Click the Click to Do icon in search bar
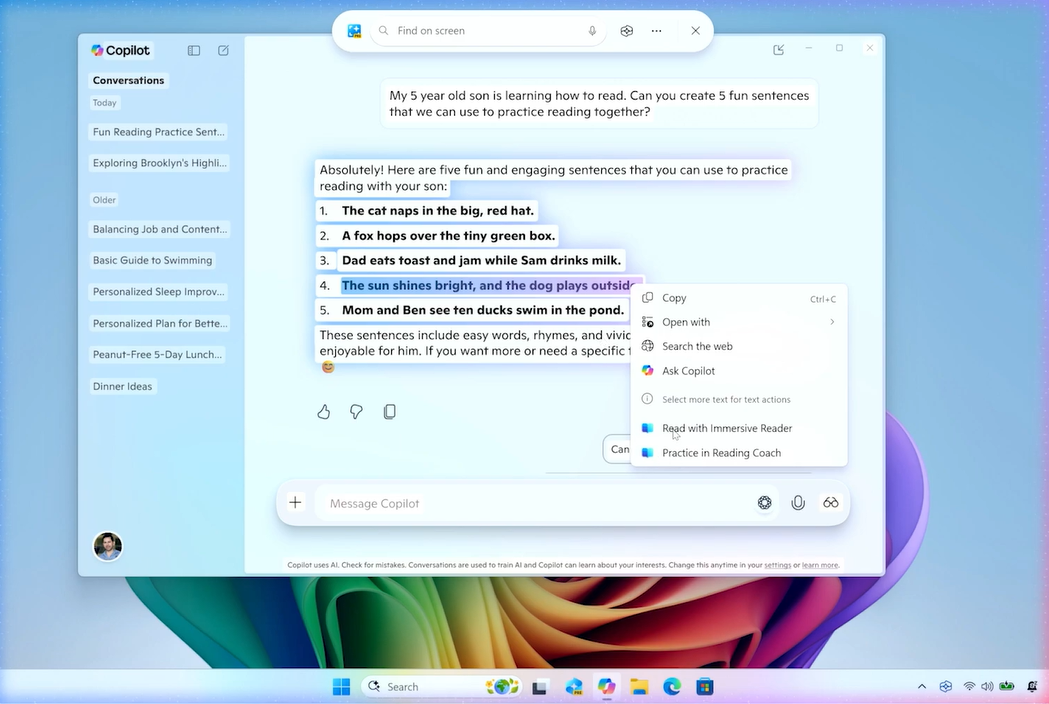Screen dimensions: 1049x704 pos(354,31)
